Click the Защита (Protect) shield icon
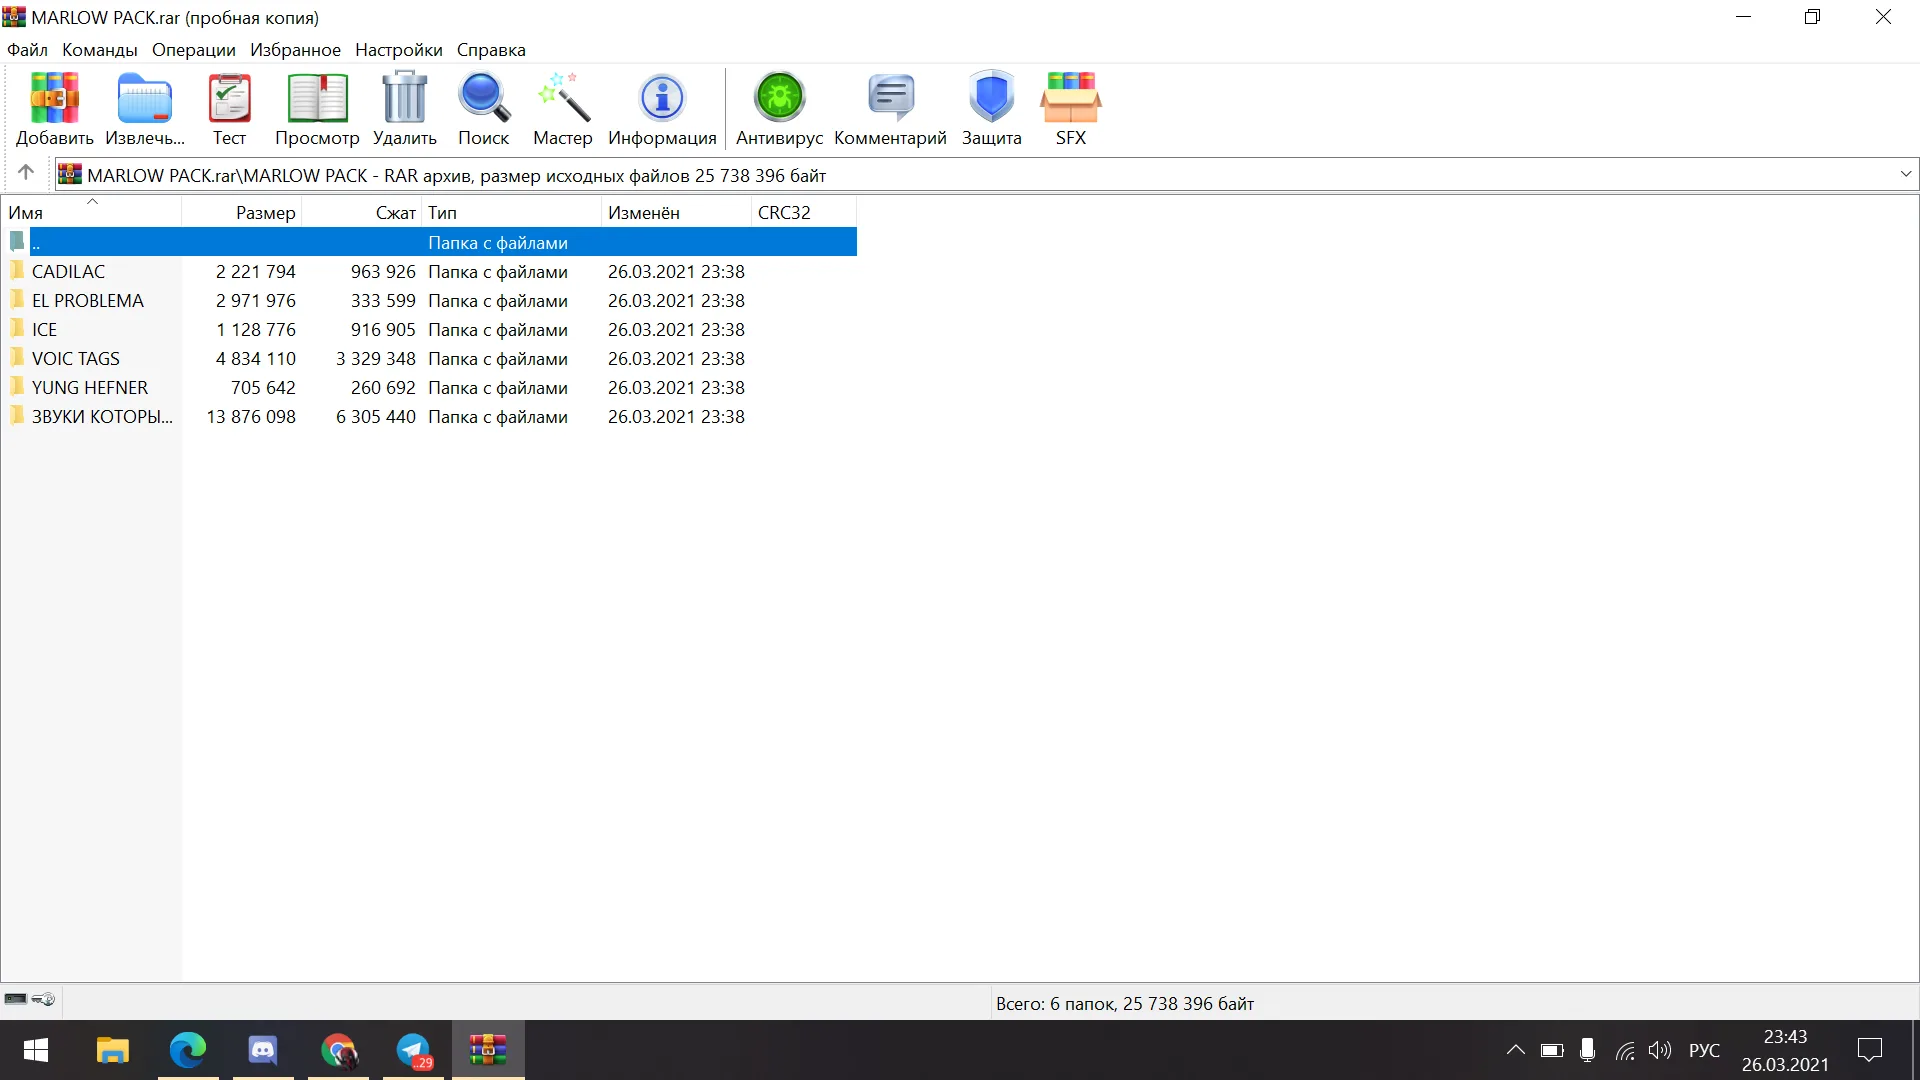Viewport: 1920px width, 1080px height. point(991,108)
